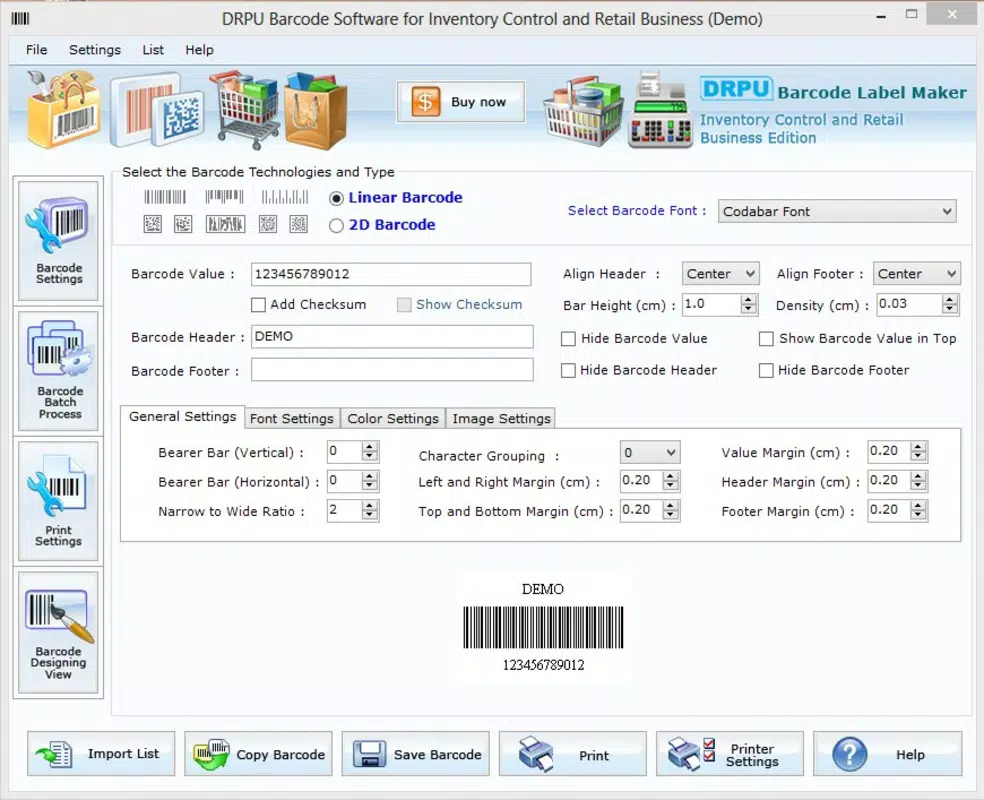Screen dimensions: 984x800
Task: Click the shopping cart banner image
Action: pyautogui.click(x=245, y=110)
